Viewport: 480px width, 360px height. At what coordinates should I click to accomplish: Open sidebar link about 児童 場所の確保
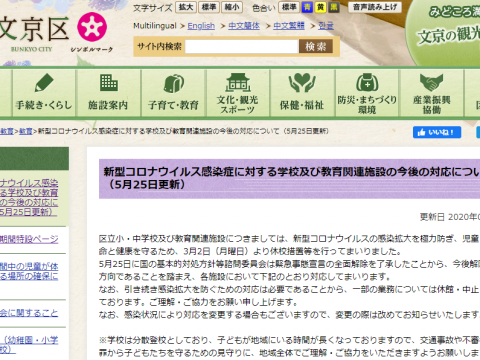coord(29,271)
